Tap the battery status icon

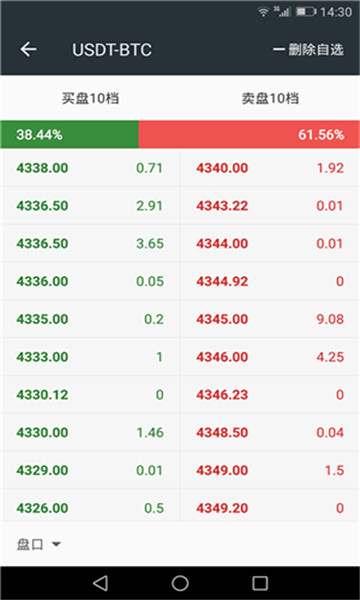point(306,12)
